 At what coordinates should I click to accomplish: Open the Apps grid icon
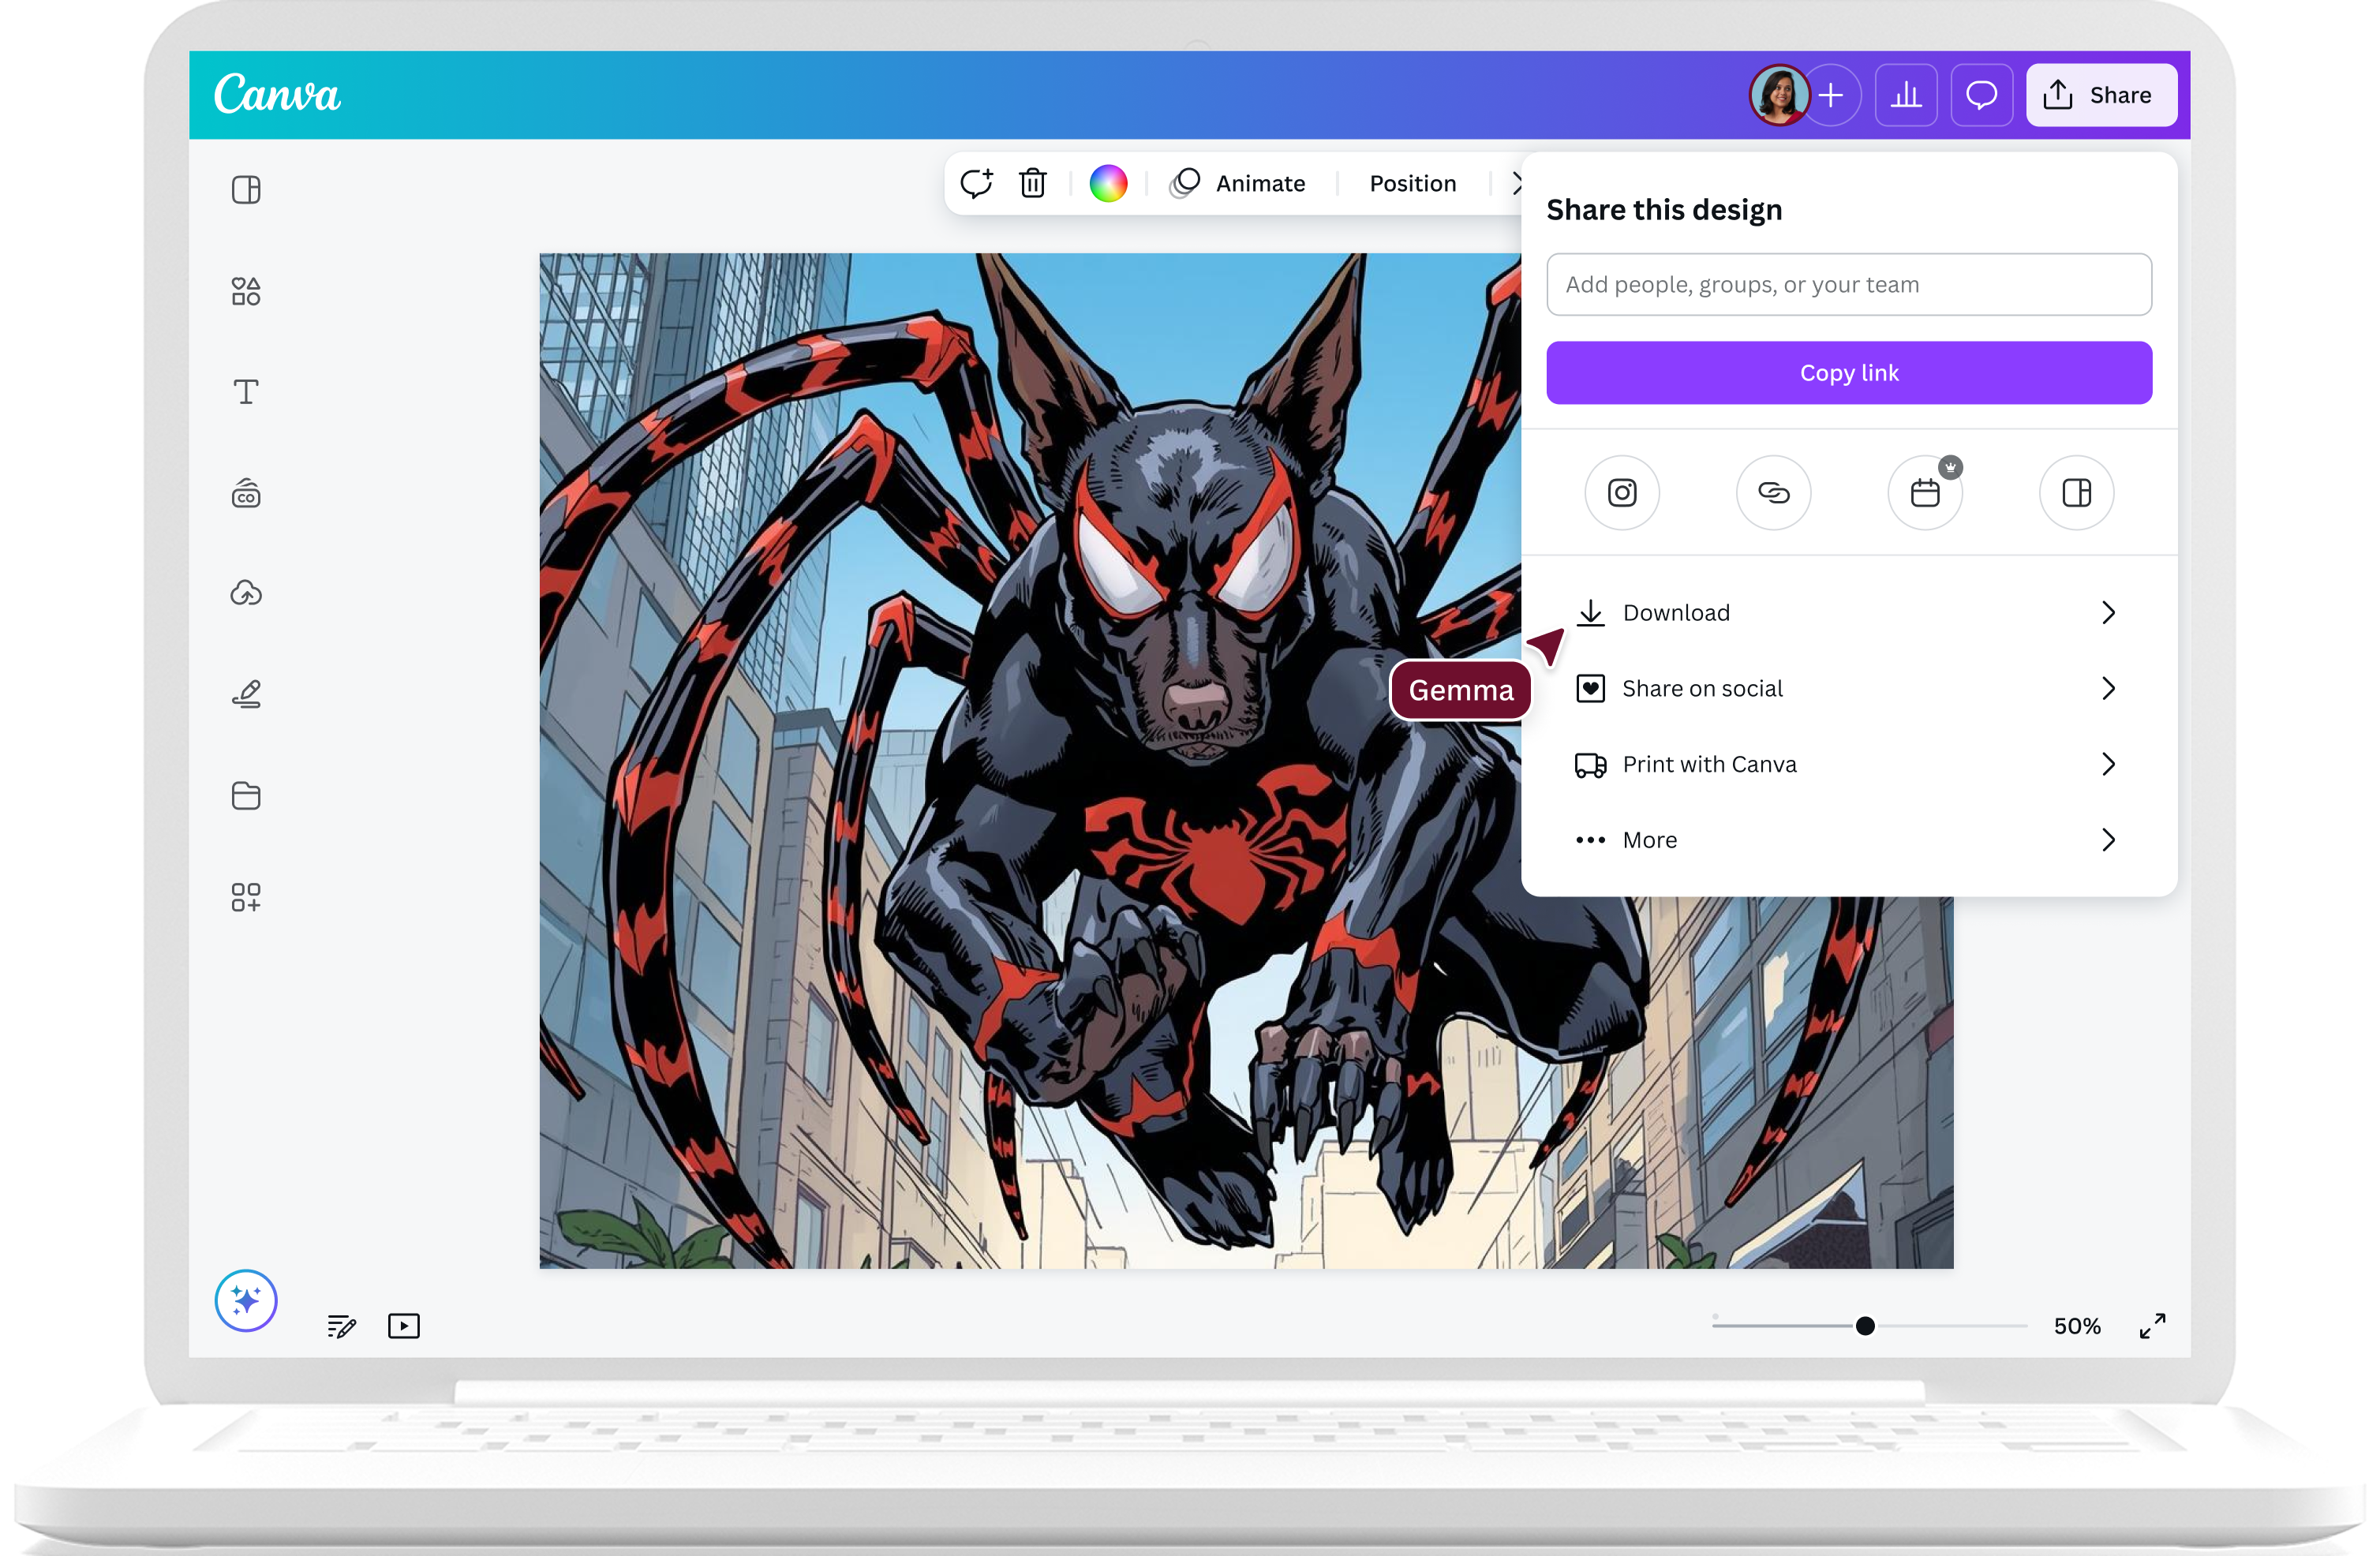(246, 897)
